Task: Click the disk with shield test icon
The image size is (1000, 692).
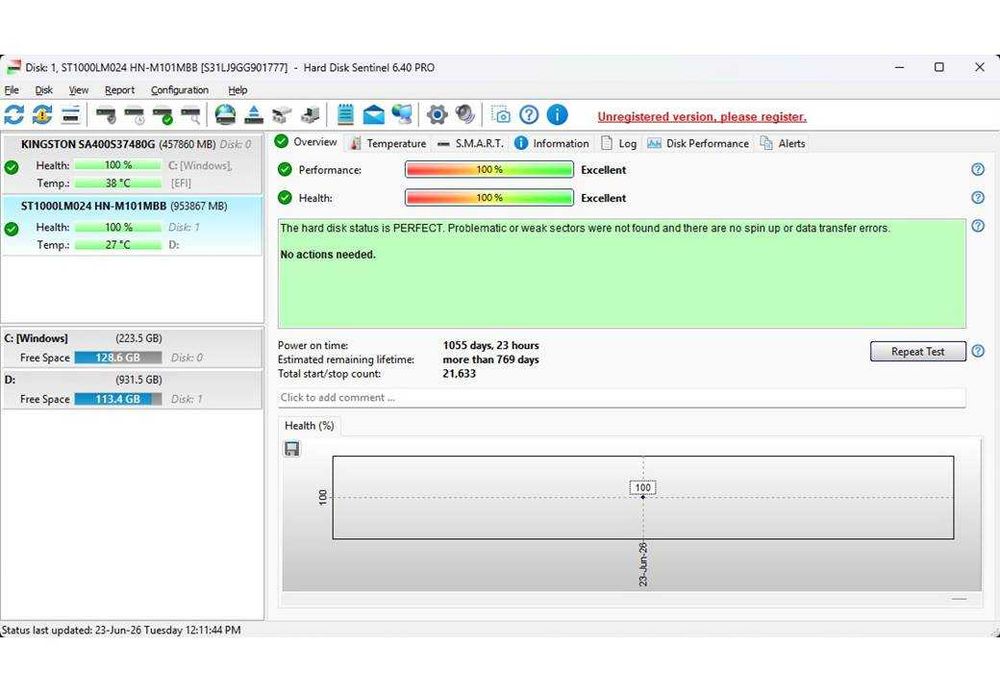Action: click(106, 115)
